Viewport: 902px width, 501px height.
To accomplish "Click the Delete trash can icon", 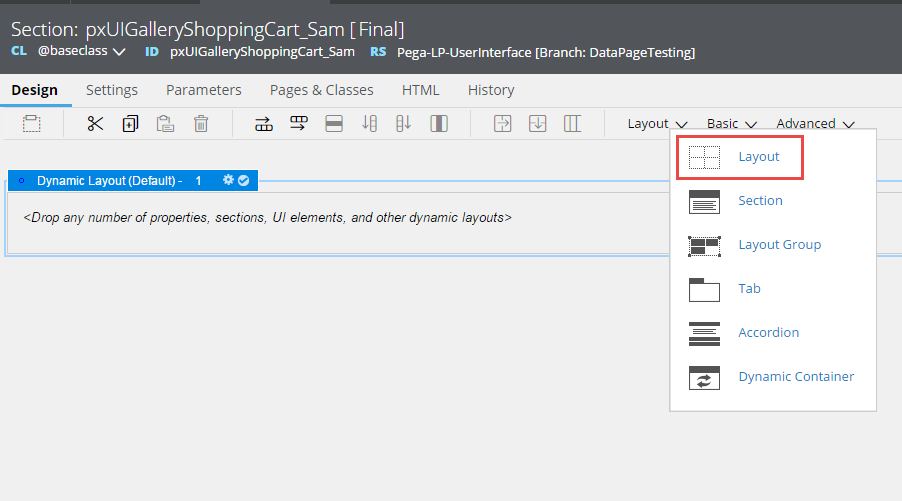I will (201, 124).
